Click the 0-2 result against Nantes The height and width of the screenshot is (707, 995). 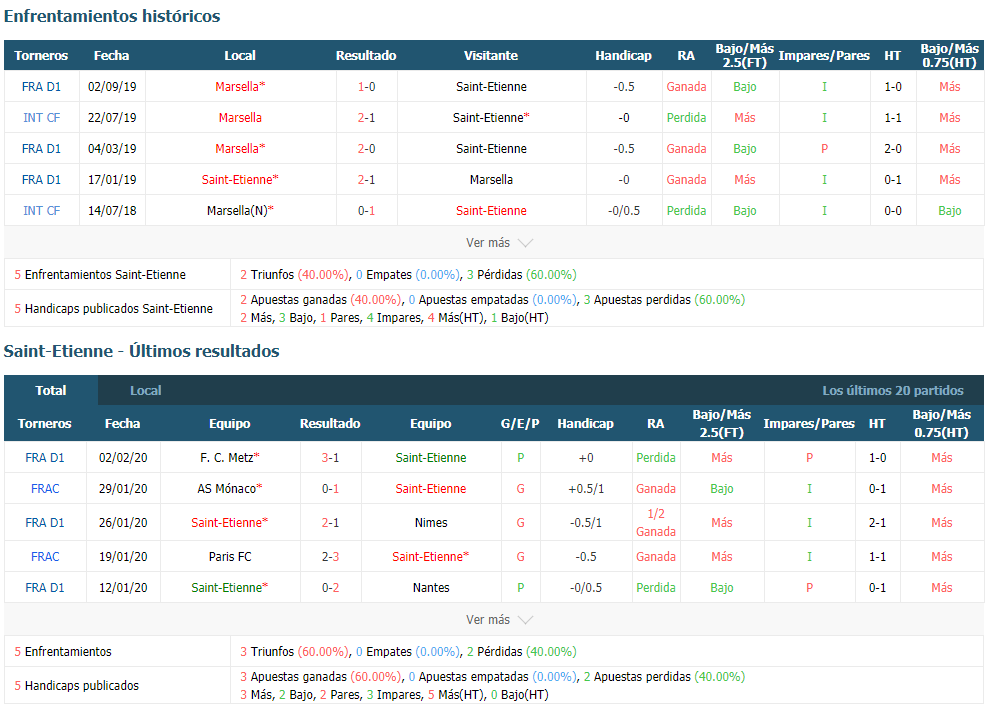click(x=330, y=588)
